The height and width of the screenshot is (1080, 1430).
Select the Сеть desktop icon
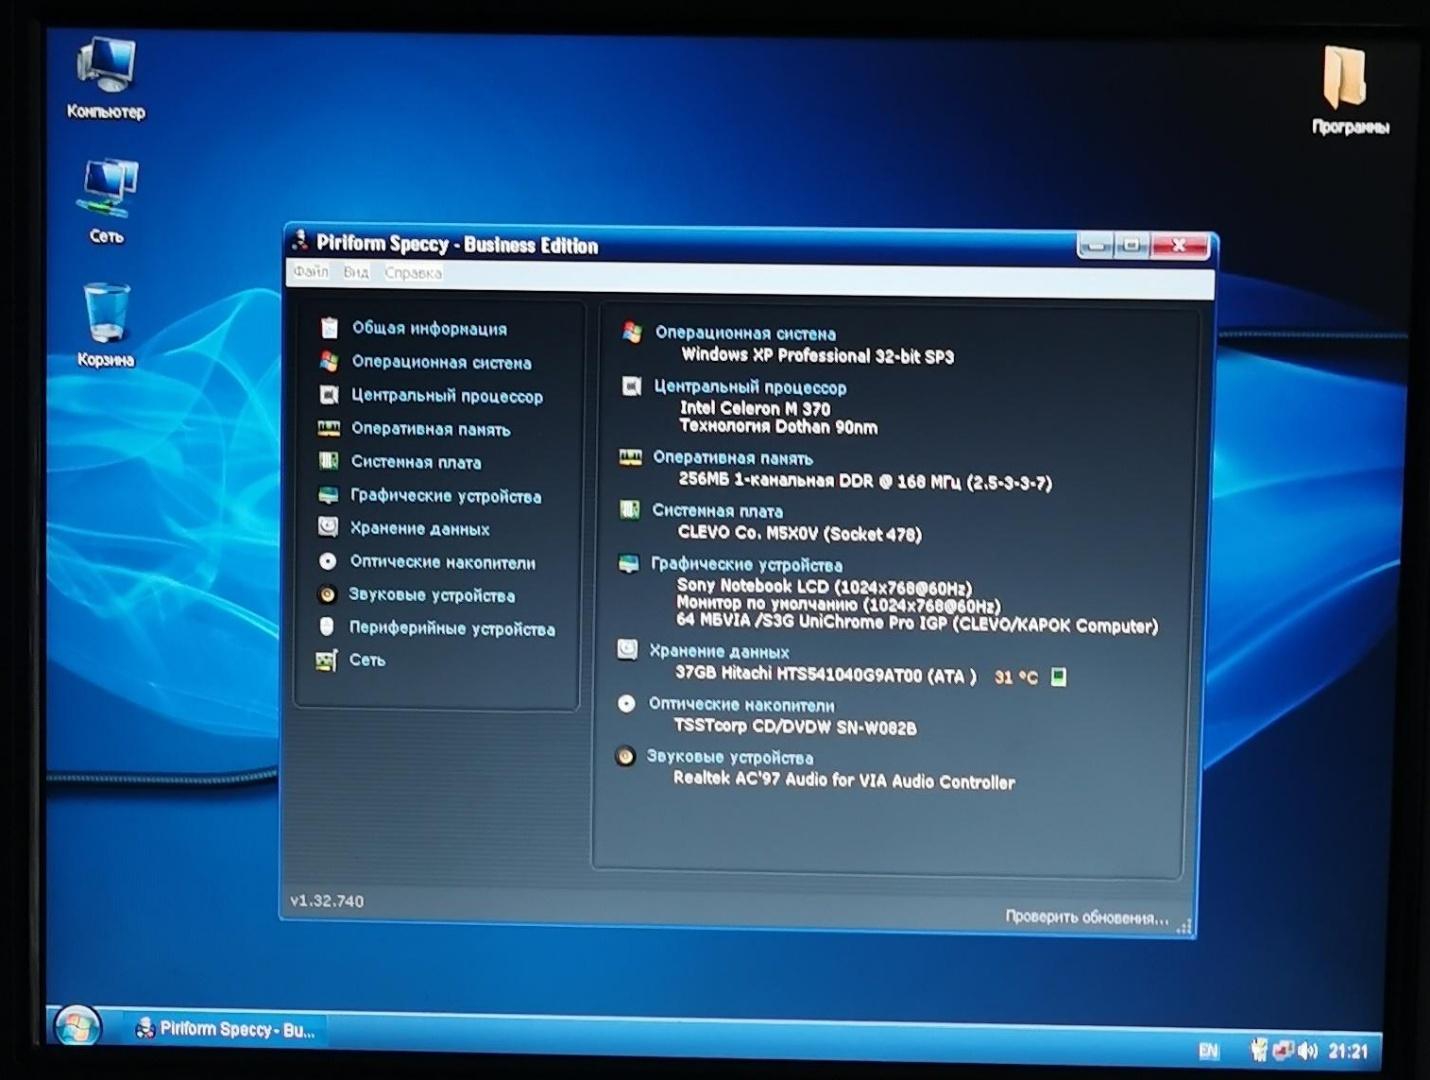click(x=107, y=201)
